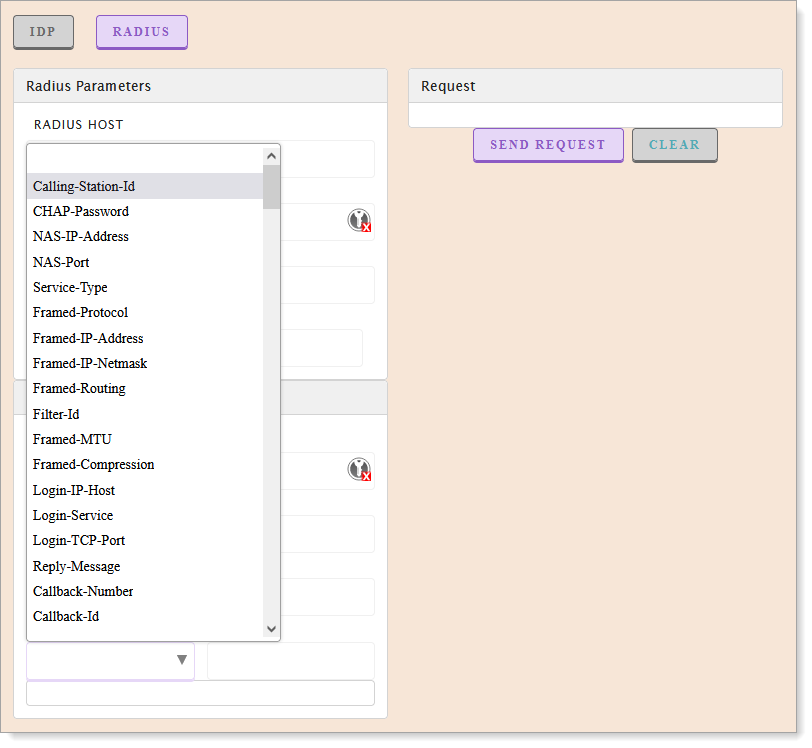Switch to the RADIUS tab
This screenshot has width=812, height=748.
click(x=141, y=32)
